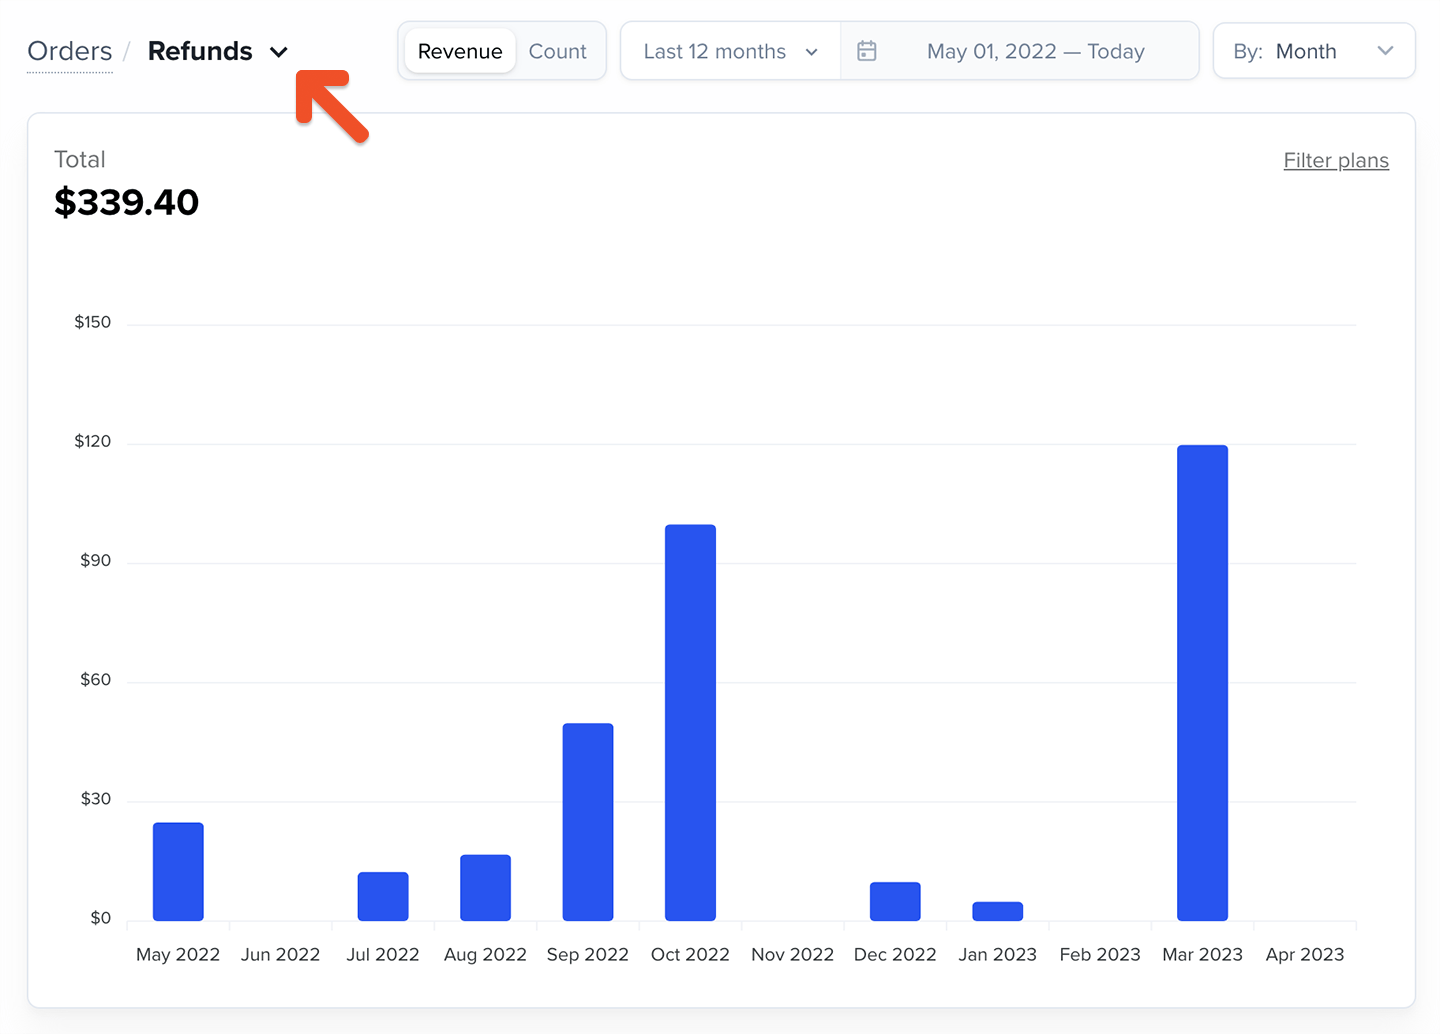This screenshot has height=1034, width=1440.
Task: Open the Orders breadcrumb link
Action: click(x=69, y=51)
